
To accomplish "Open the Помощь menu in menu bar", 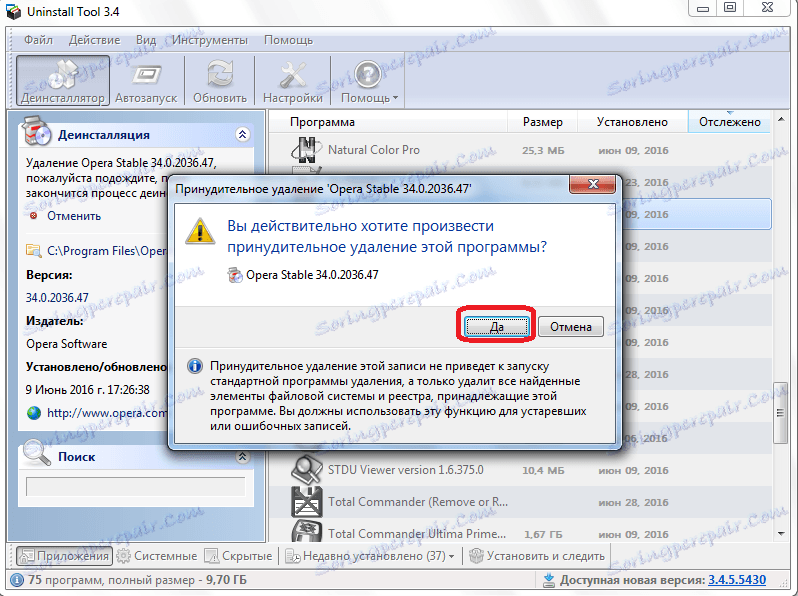I will [288, 40].
